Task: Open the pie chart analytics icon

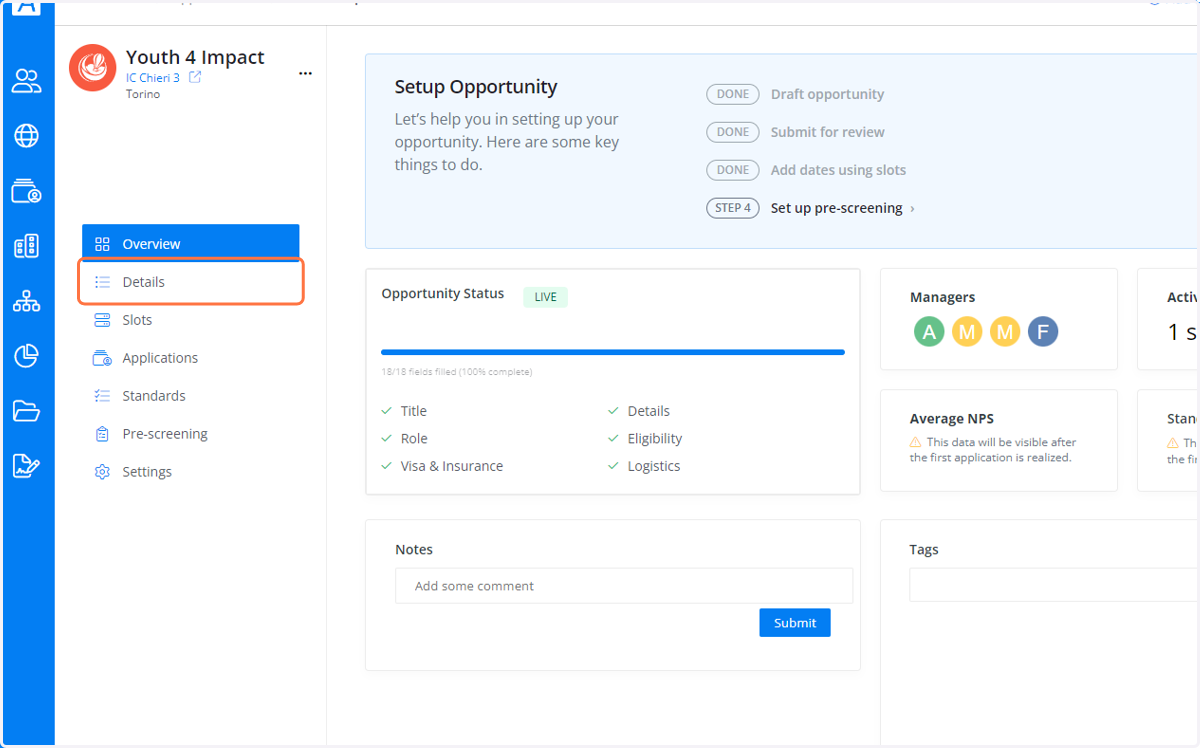Action: click(27, 355)
